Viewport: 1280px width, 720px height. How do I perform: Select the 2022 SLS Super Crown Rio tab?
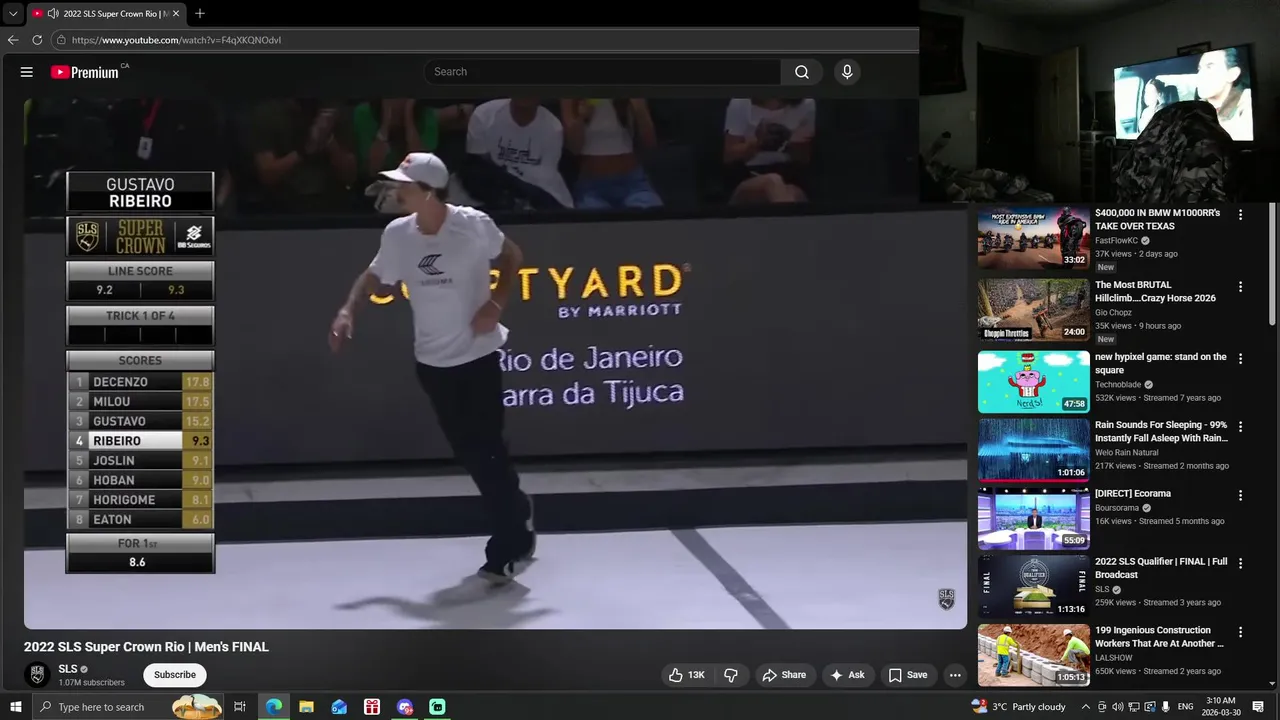click(105, 14)
